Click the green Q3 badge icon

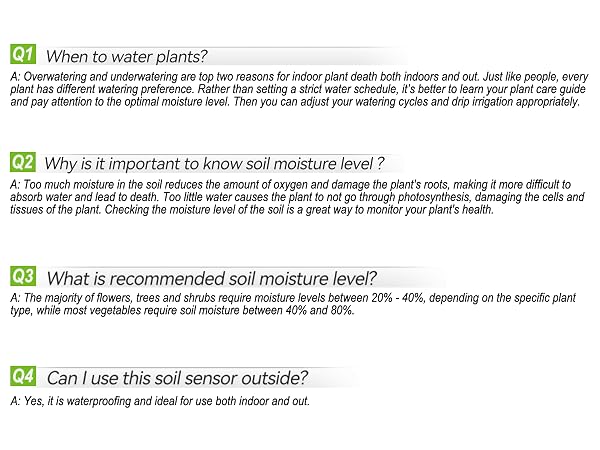23,276
